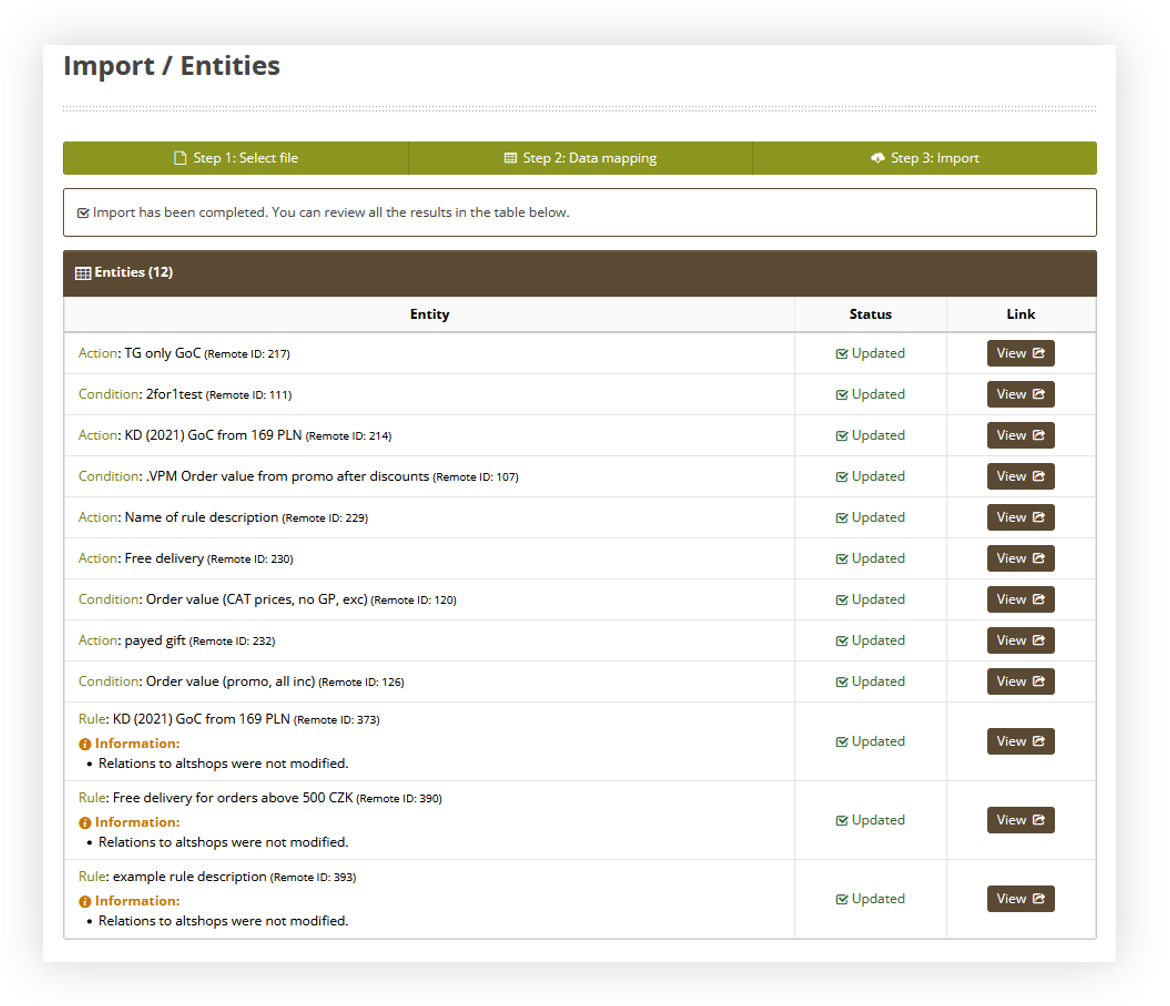The width and height of the screenshot is (1170, 1006).
Task: Click Updated check icon for Remote ID 126
Action: (842, 682)
